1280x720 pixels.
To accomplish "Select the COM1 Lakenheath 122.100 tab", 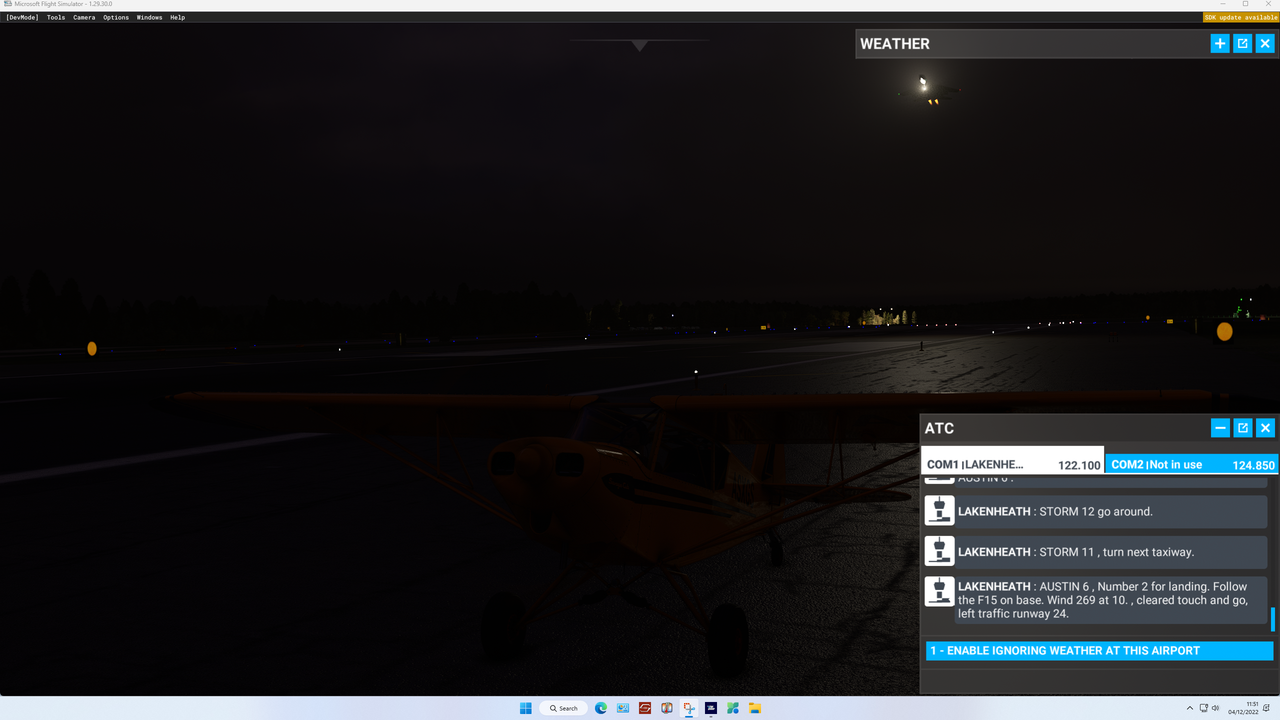I will tap(1012, 460).
